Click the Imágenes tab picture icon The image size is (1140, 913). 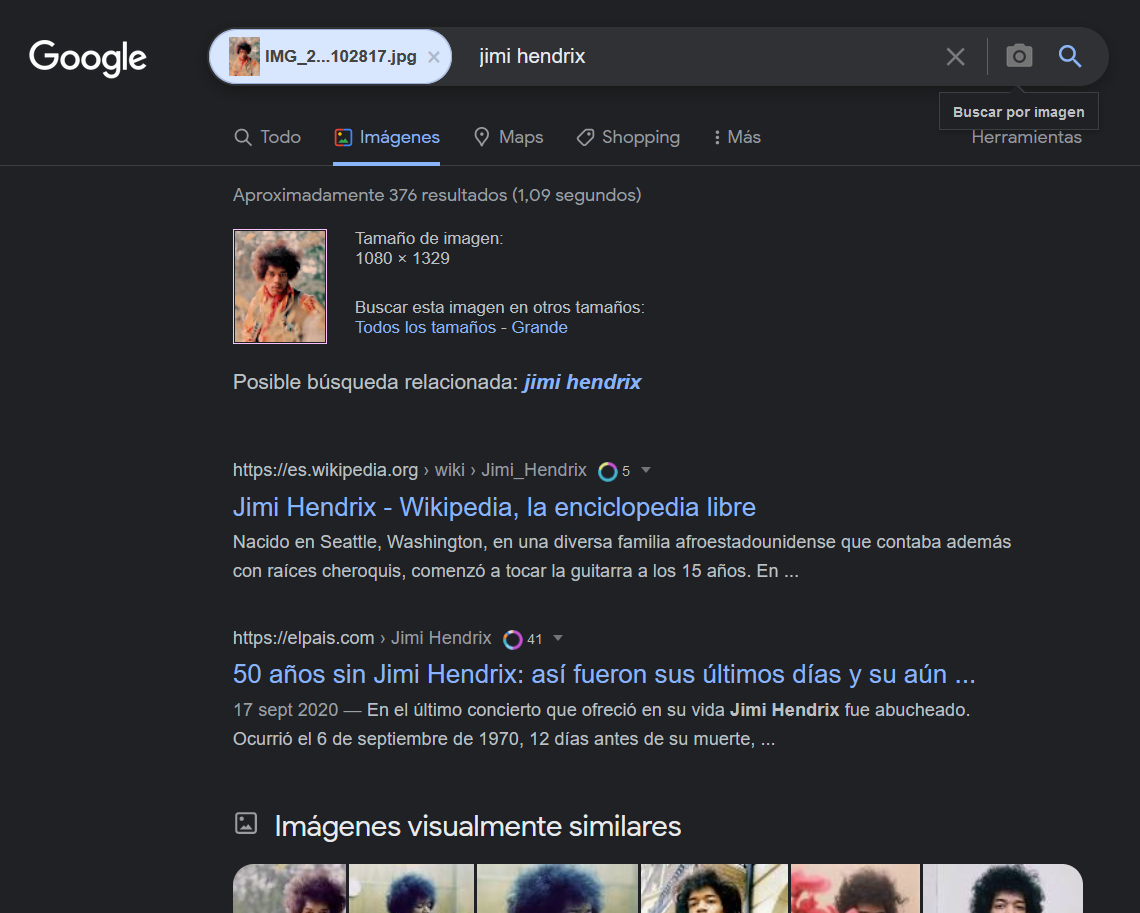(x=343, y=137)
